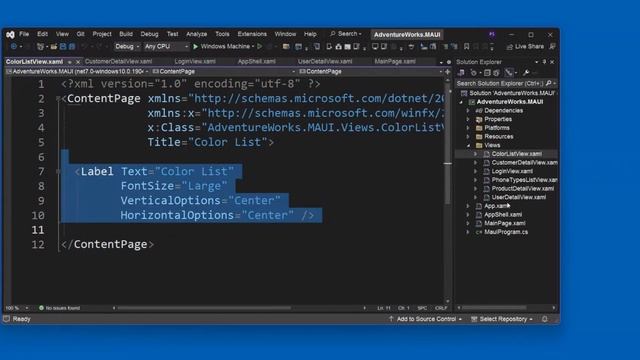640x360 pixels.
Task: Pin the Solution Explorer panel
Action: 544,62
